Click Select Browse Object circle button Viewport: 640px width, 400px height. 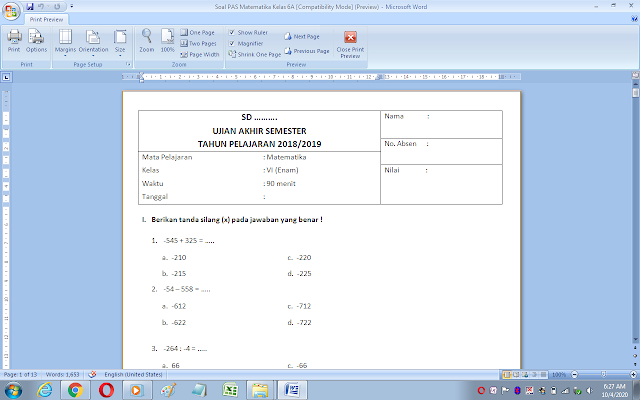pos(635,356)
